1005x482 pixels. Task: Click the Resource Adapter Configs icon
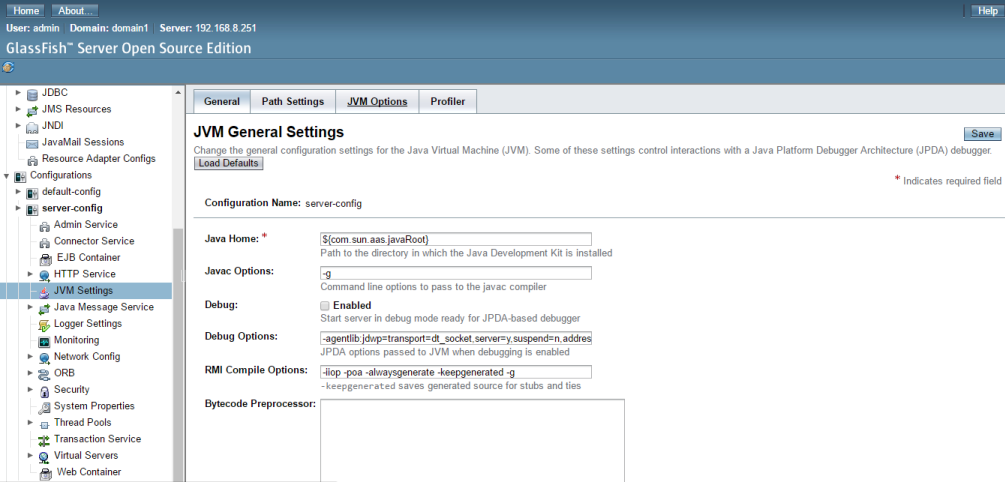coord(32,160)
